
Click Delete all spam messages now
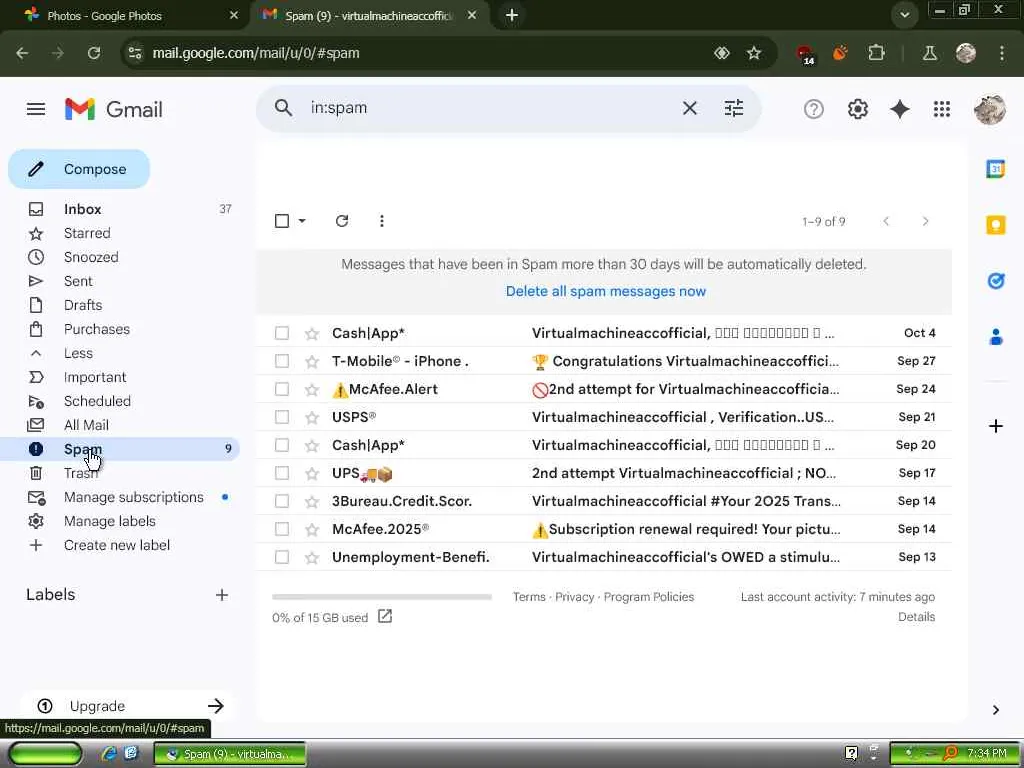pyautogui.click(x=605, y=291)
